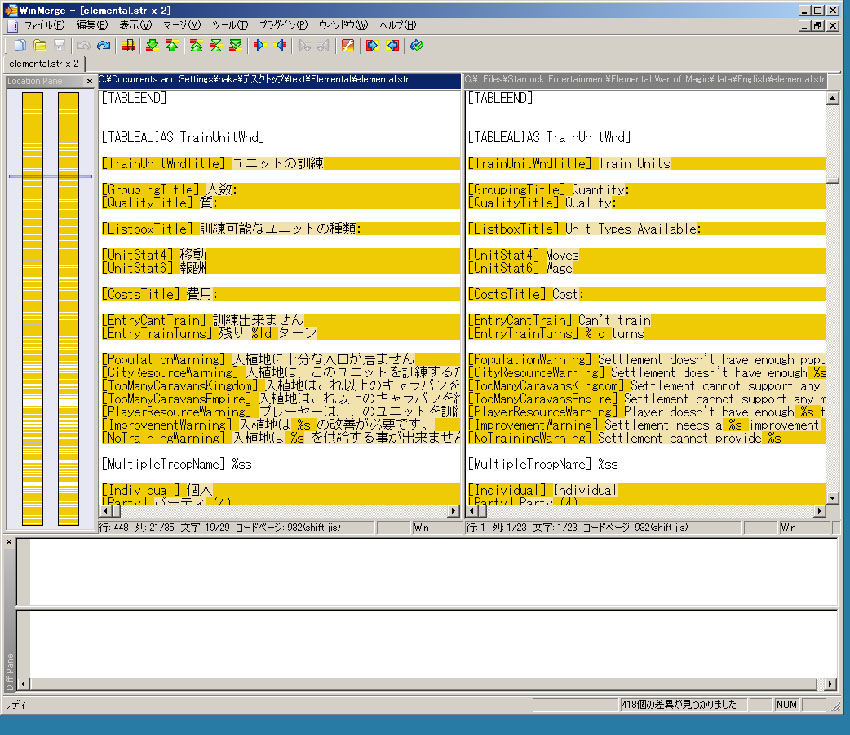The width and height of the screenshot is (850, 735).
Task: Jump to the previous difference icon
Action: click(x=172, y=45)
